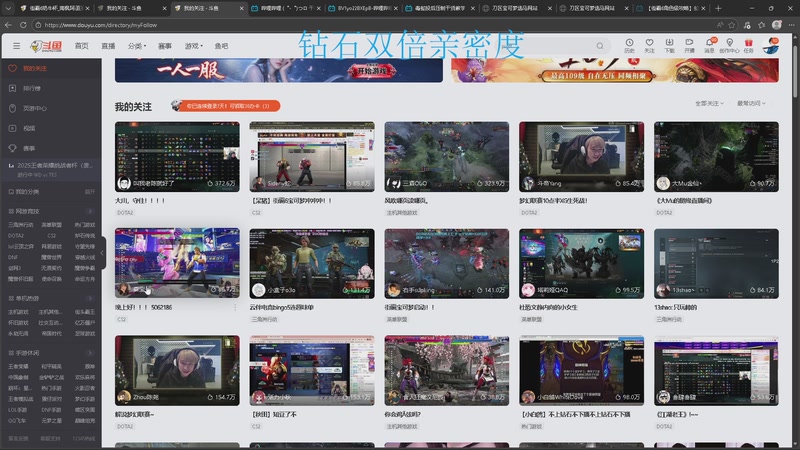Expand the 单机热游 category arrow
This screenshot has width=800, height=450.
tap(90, 298)
